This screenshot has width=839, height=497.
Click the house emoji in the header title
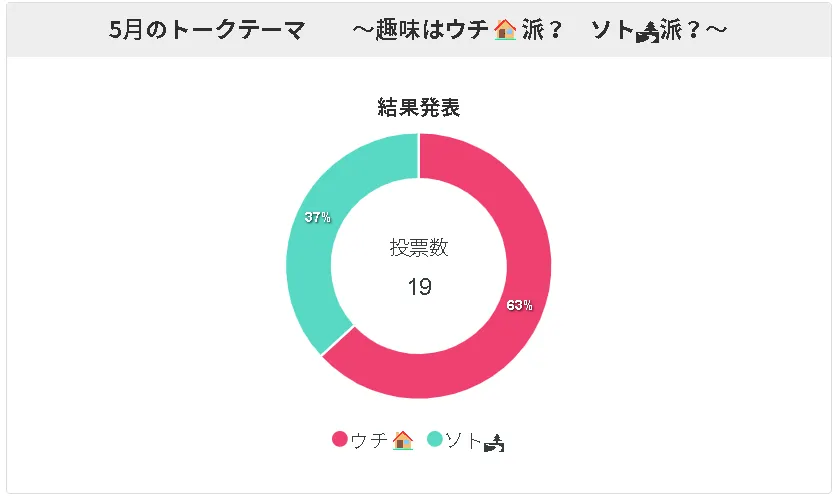[505, 29]
